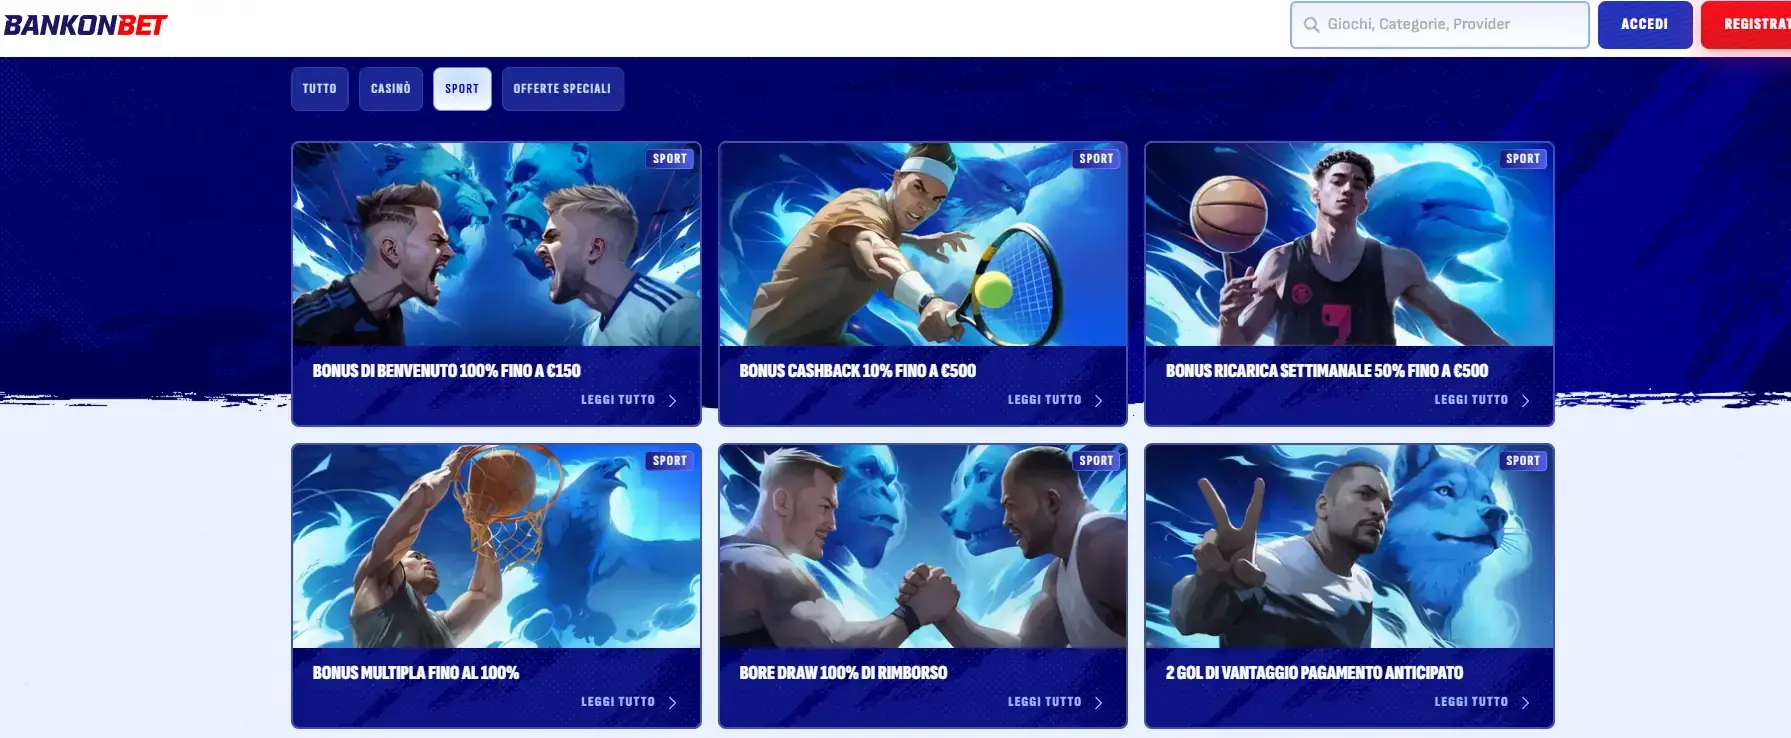
Task: Click LEGGI TUTTO under Bonus Multipla
Action: [x=618, y=702]
